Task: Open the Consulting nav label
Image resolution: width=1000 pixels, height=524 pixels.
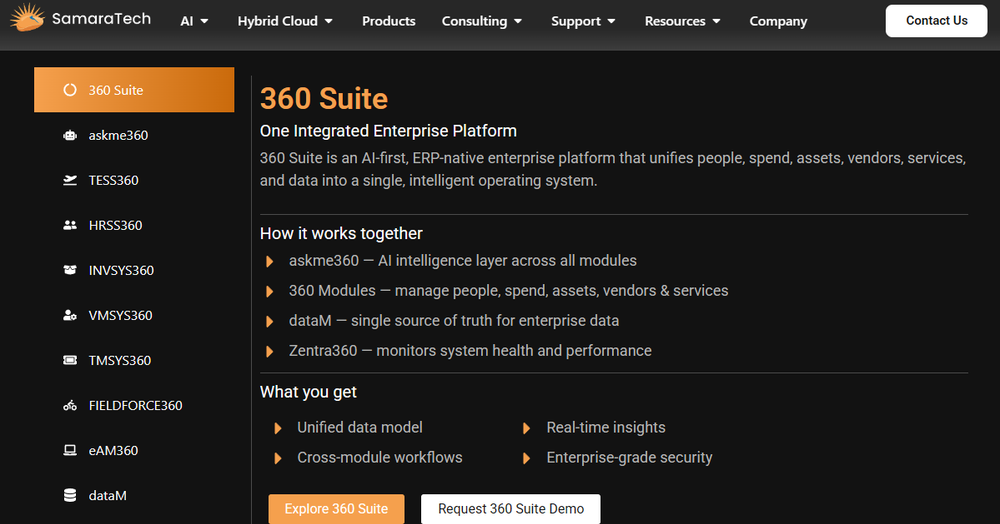Action: click(x=474, y=21)
